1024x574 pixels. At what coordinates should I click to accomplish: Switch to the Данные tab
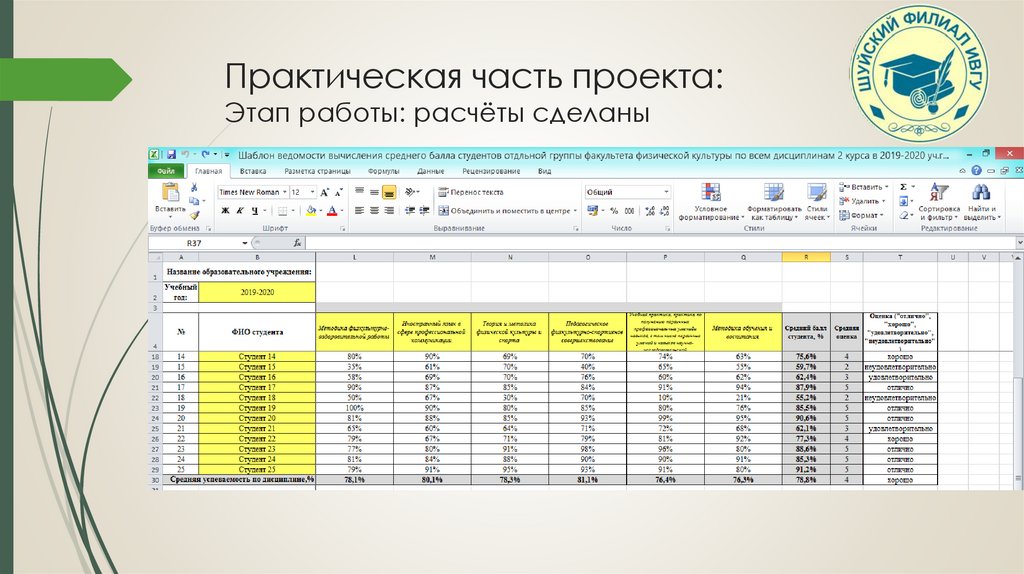pos(430,171)
